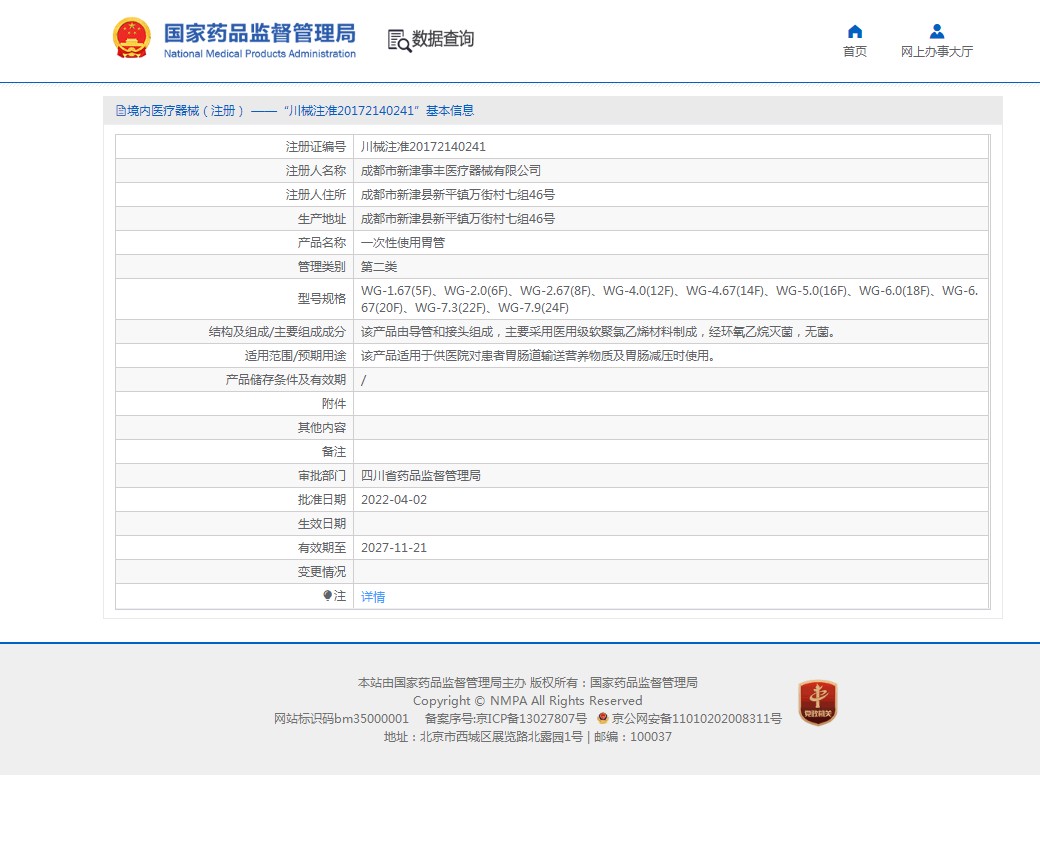Select the 注册人住所 address value
Screen dimensions: 1040x852
pos(458,194)
